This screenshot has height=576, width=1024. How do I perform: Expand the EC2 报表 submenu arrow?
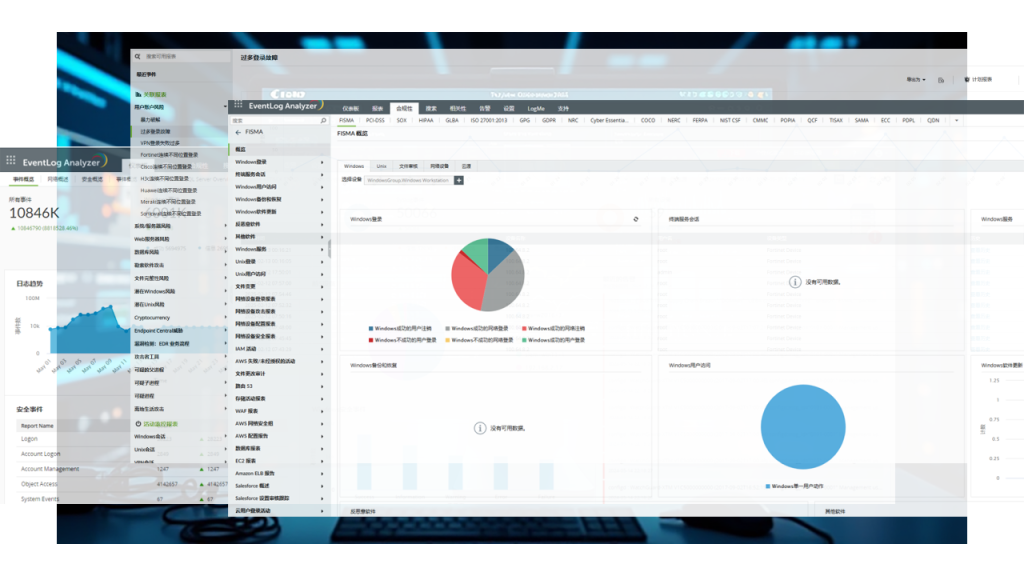pos(322,461)
